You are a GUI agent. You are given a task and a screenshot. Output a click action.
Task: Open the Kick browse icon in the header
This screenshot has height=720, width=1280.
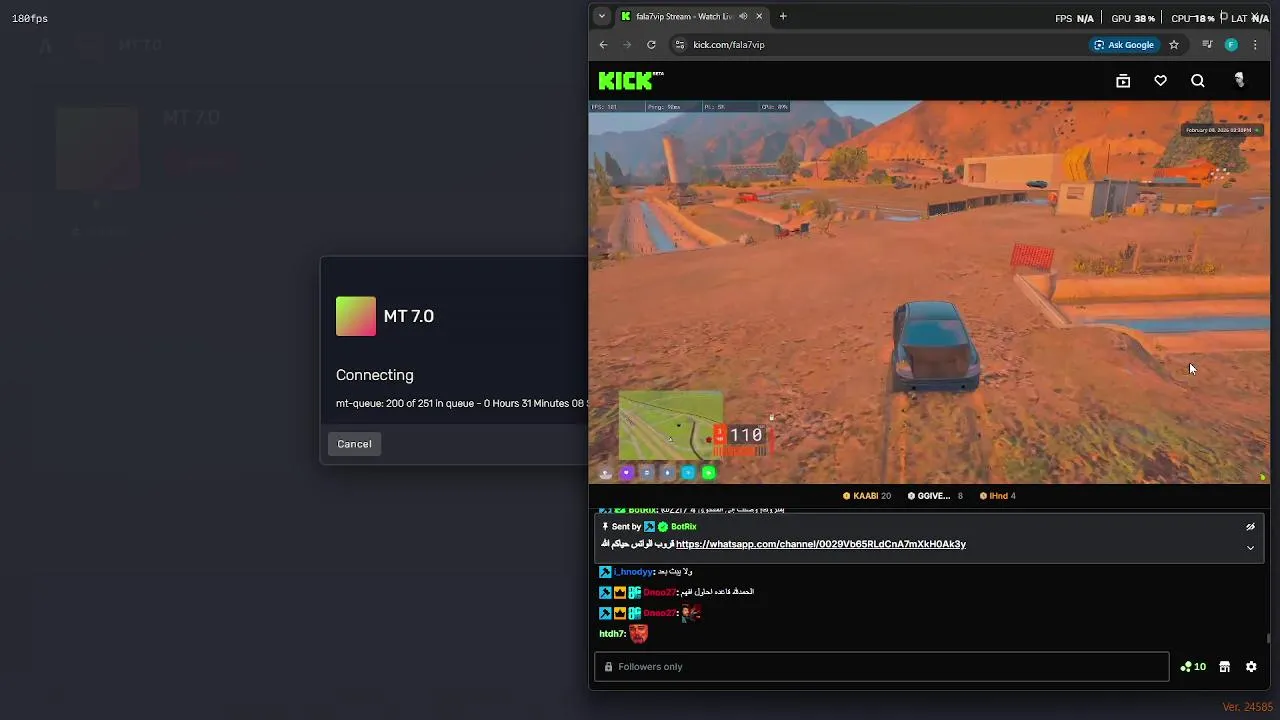point(1123,81)
